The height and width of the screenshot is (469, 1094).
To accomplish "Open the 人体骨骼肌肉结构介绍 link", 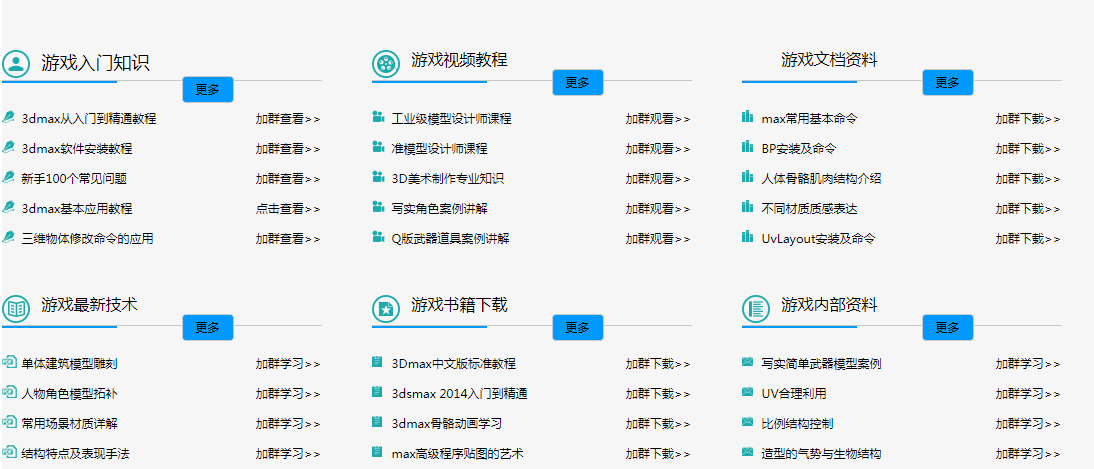I will pyautogui.click(x=821, y=179).
